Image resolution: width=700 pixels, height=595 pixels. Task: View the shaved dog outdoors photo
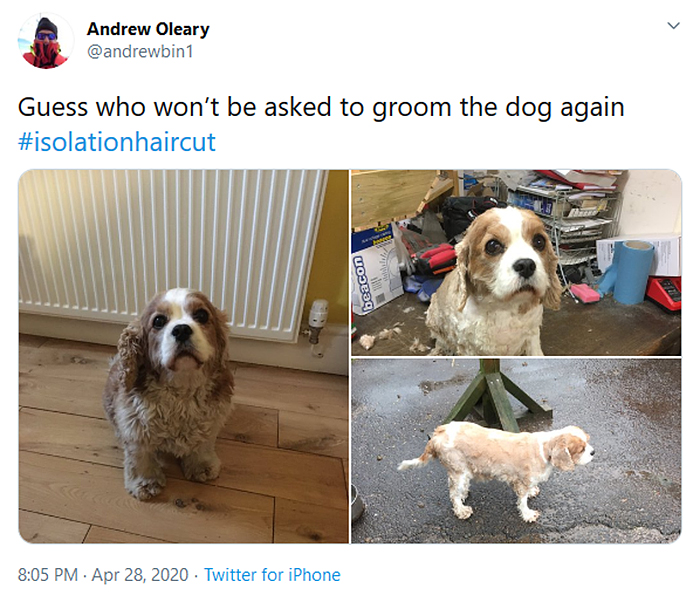tap(516, 451)
